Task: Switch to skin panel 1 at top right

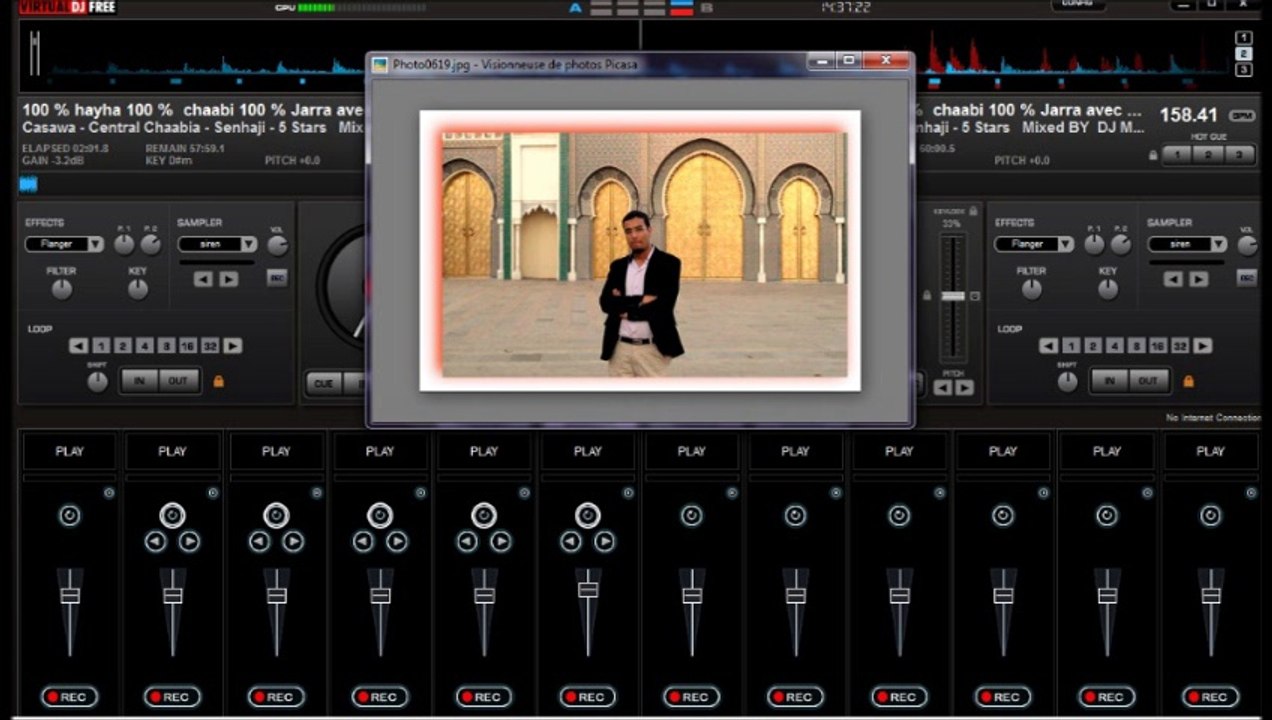Action: pyautogui.click(x=1244, y=39)
